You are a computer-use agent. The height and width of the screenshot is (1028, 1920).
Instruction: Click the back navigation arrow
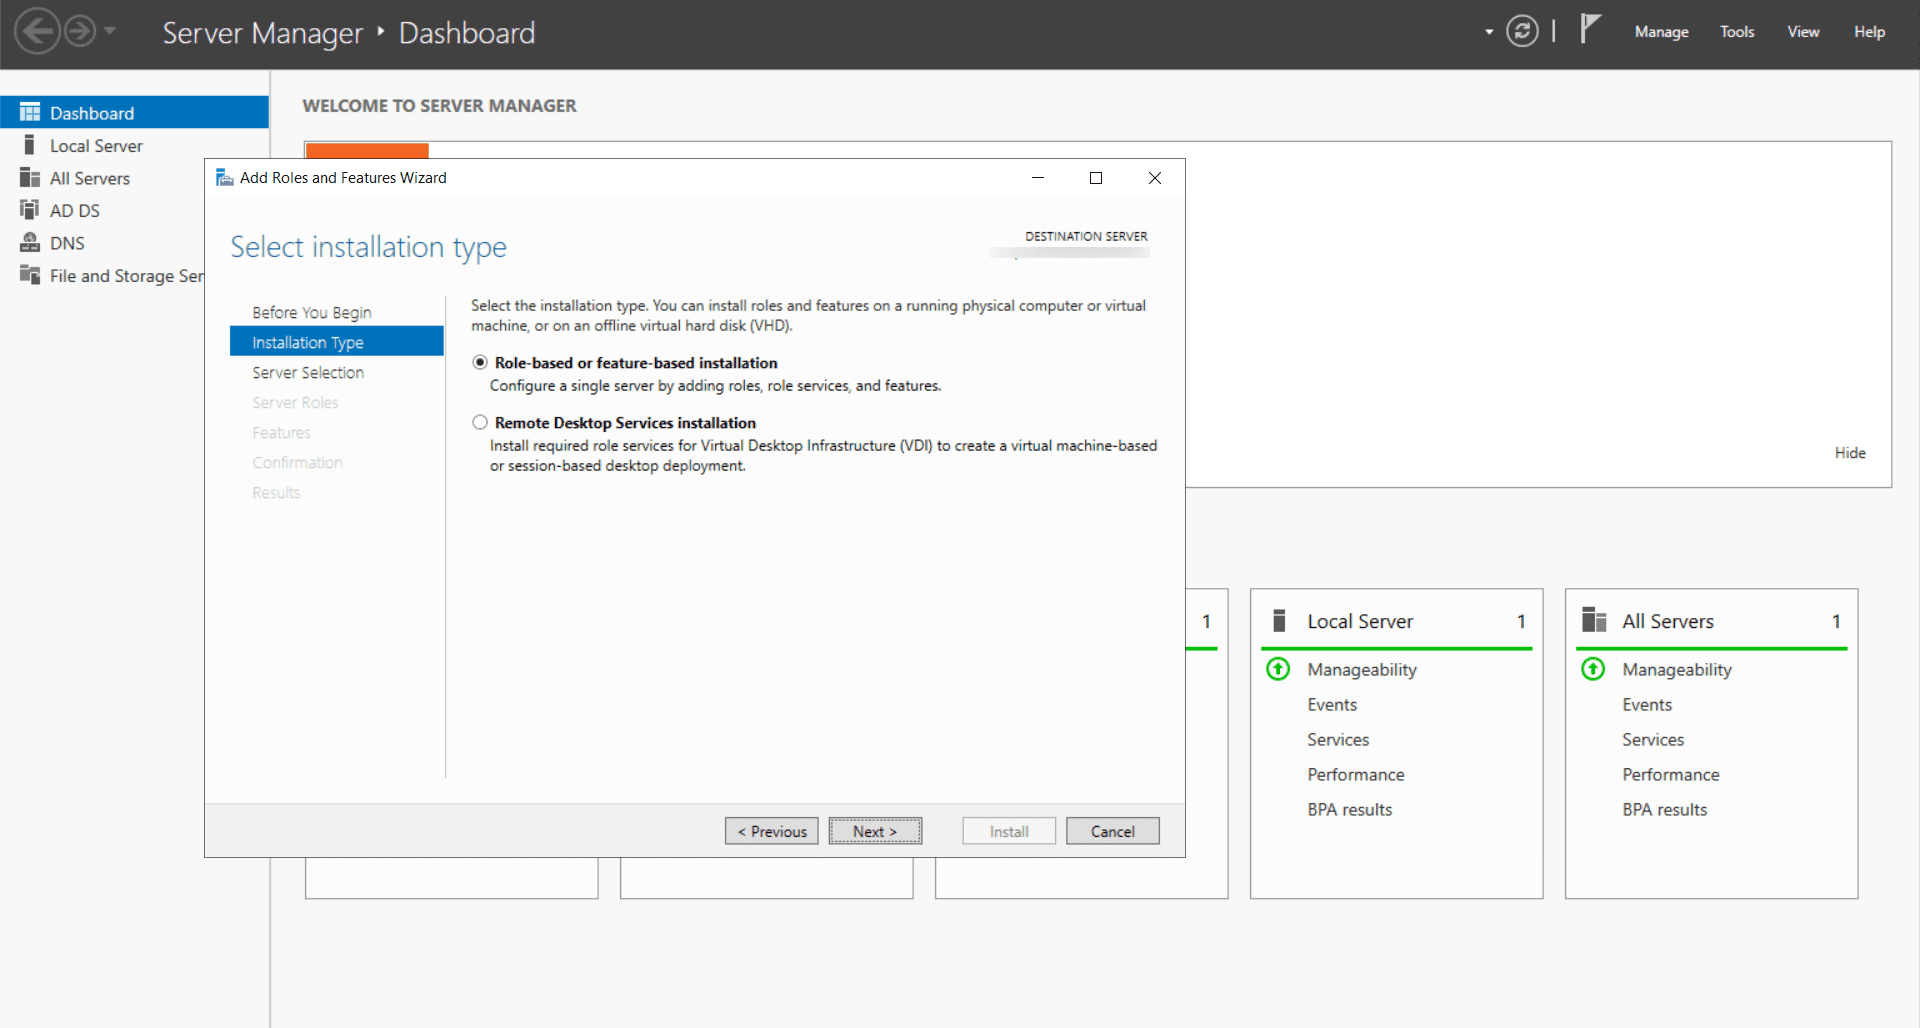37,32
